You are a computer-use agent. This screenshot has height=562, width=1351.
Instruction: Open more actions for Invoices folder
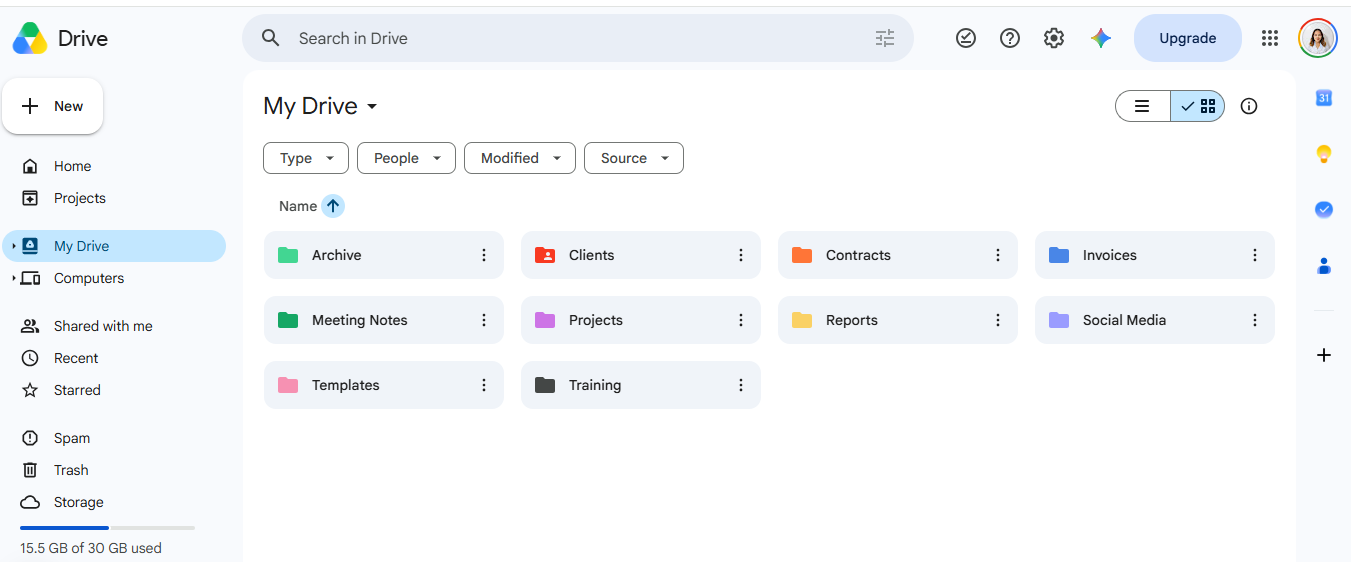pos(1255,255)
